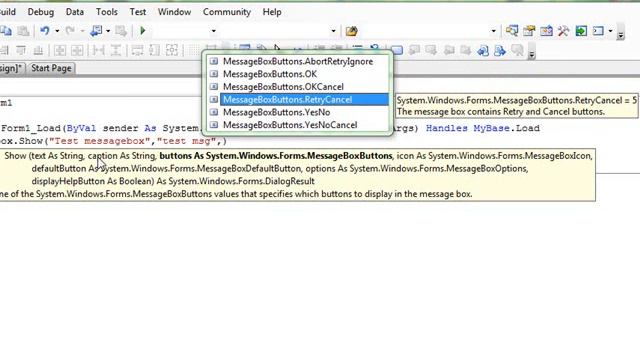
Task: Open the Help menu
Action: (x=272, y=12)
